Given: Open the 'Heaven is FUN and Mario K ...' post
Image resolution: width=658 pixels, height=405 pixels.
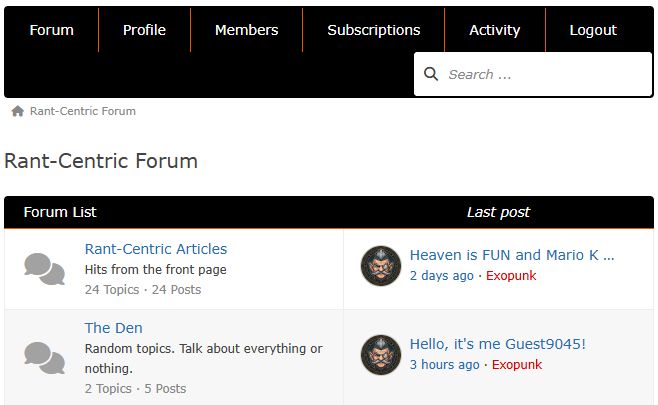Looking at the screenshot, I should 512,255.
